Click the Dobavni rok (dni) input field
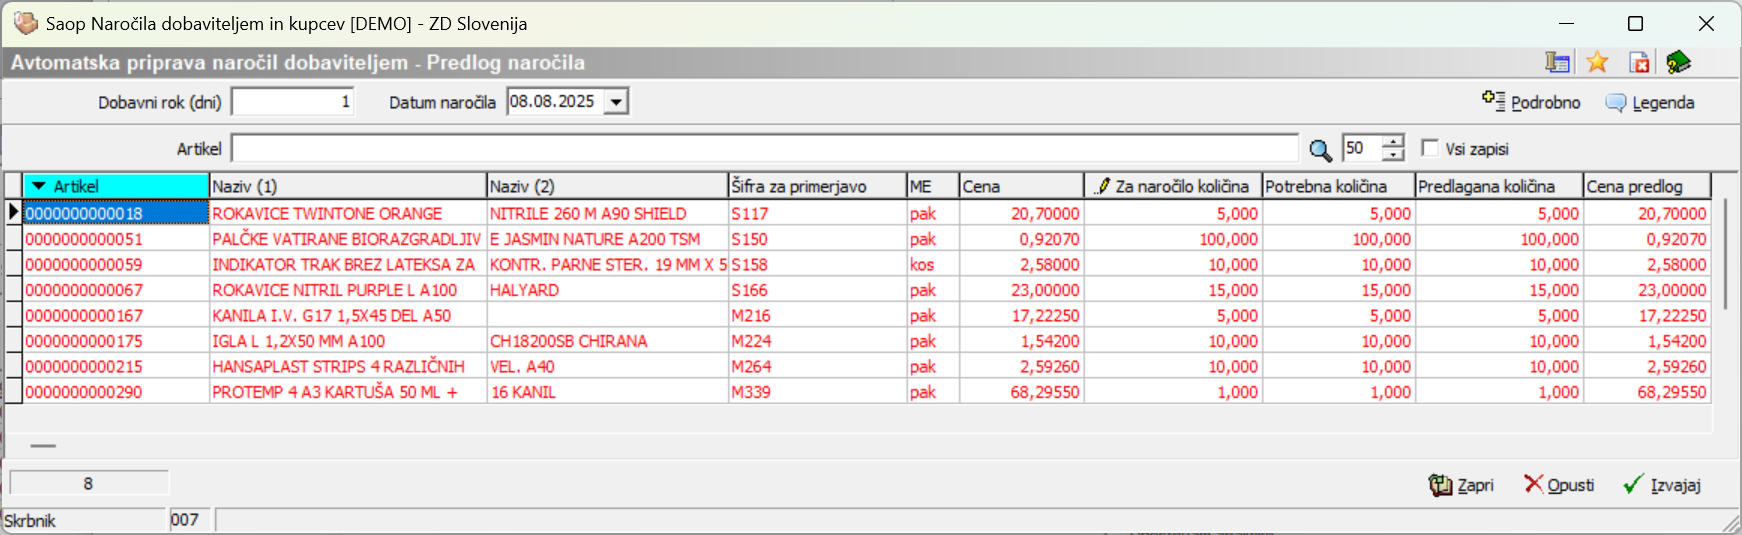Viewport: 1742px width, 535px height. (293, 102)
